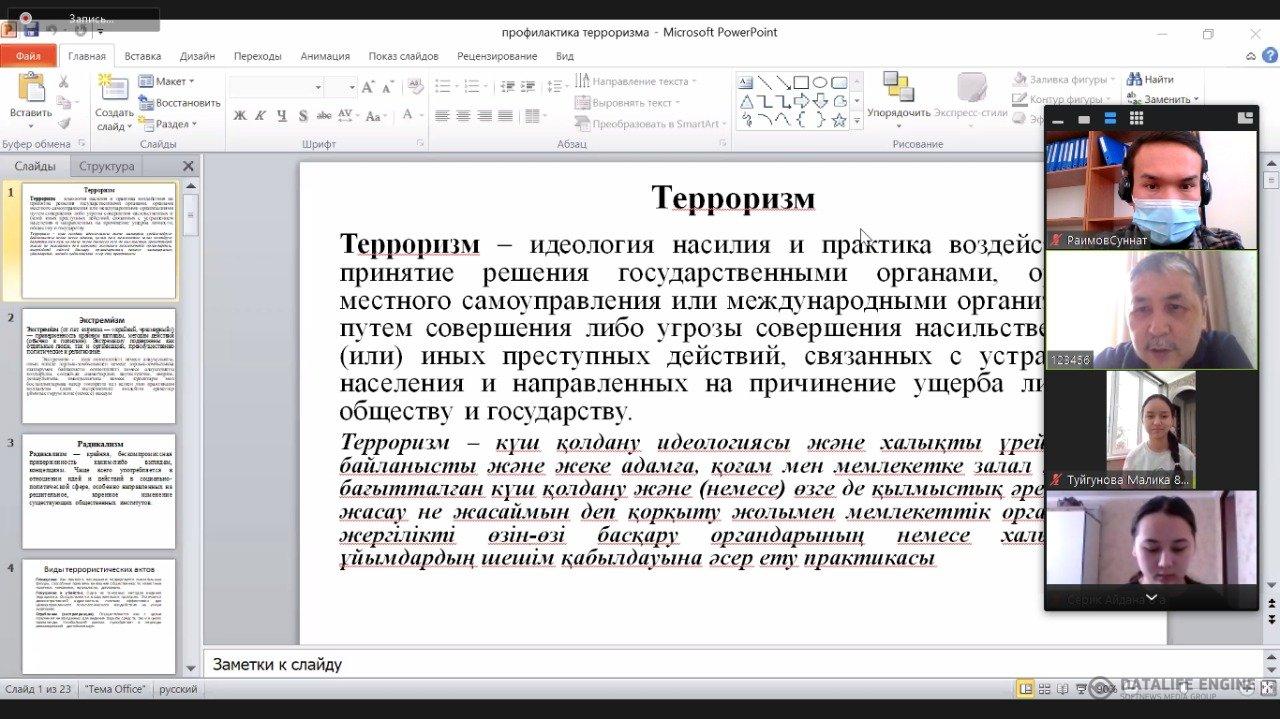Viewport: 1280px width, 719px height.
Task: Switch to normal view in status bar
Action: 1025,689
